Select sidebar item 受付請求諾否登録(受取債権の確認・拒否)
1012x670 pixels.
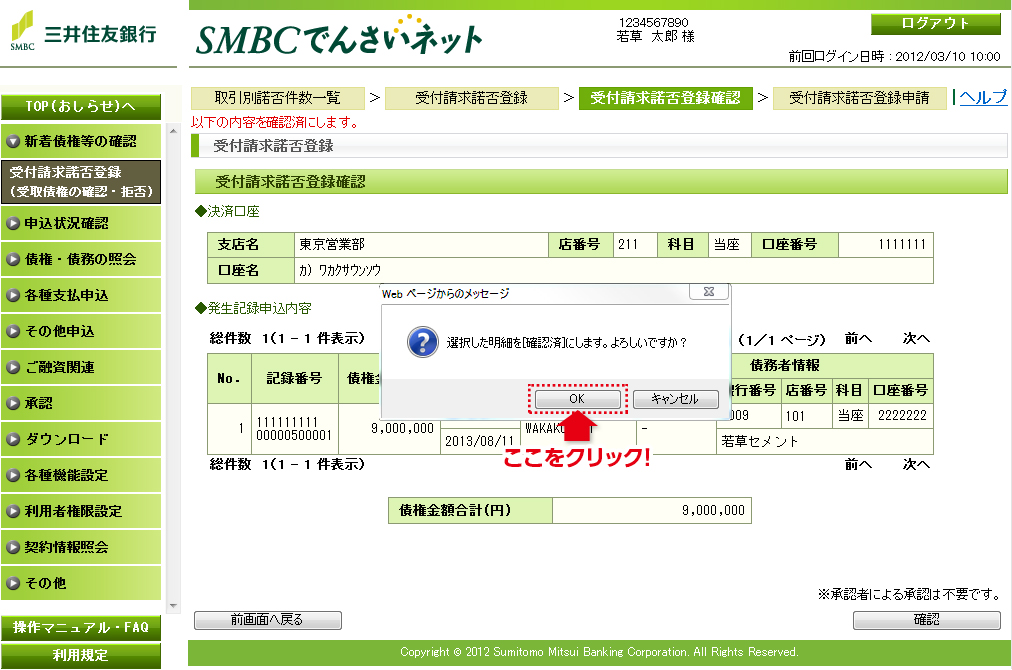[81, 182]
